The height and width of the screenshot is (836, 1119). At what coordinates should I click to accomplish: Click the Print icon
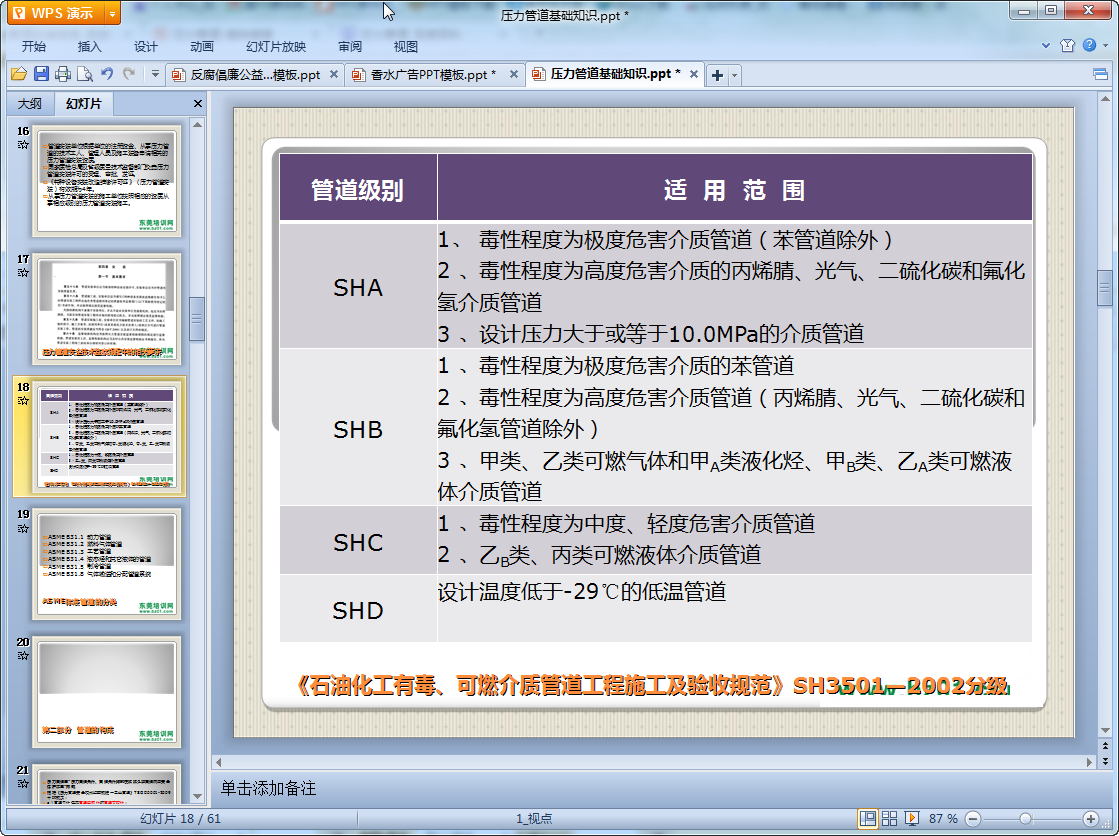[63, 74]
